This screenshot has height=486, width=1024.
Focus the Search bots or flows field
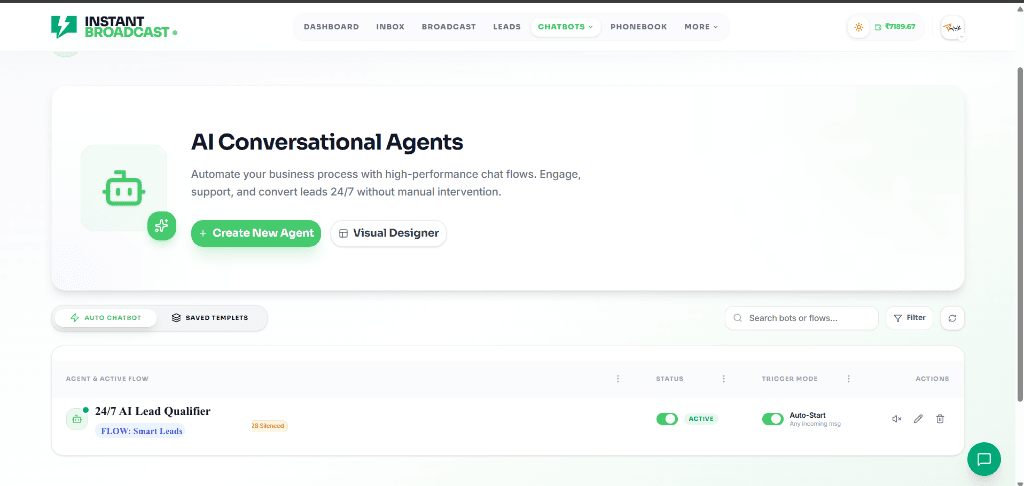pyautogui.click(x=801, y=318)
